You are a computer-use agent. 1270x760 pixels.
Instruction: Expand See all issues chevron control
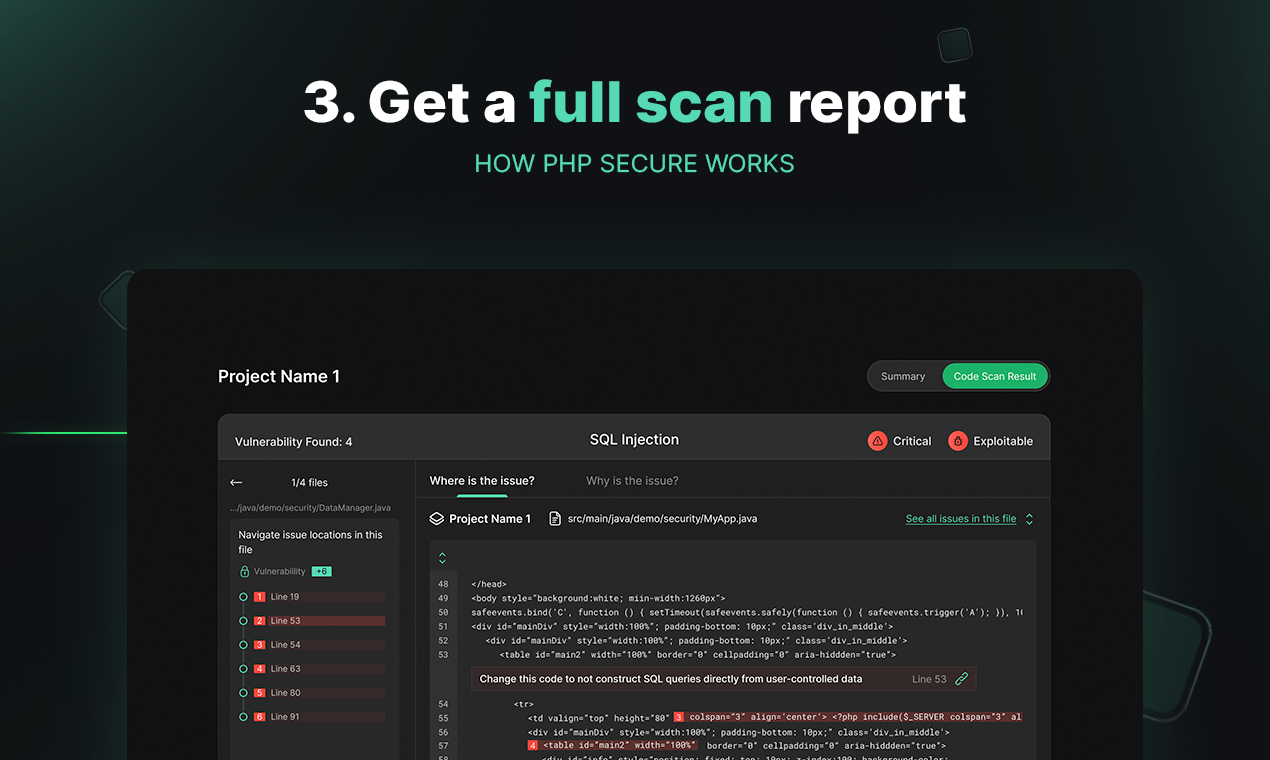tap(1029, 519)
